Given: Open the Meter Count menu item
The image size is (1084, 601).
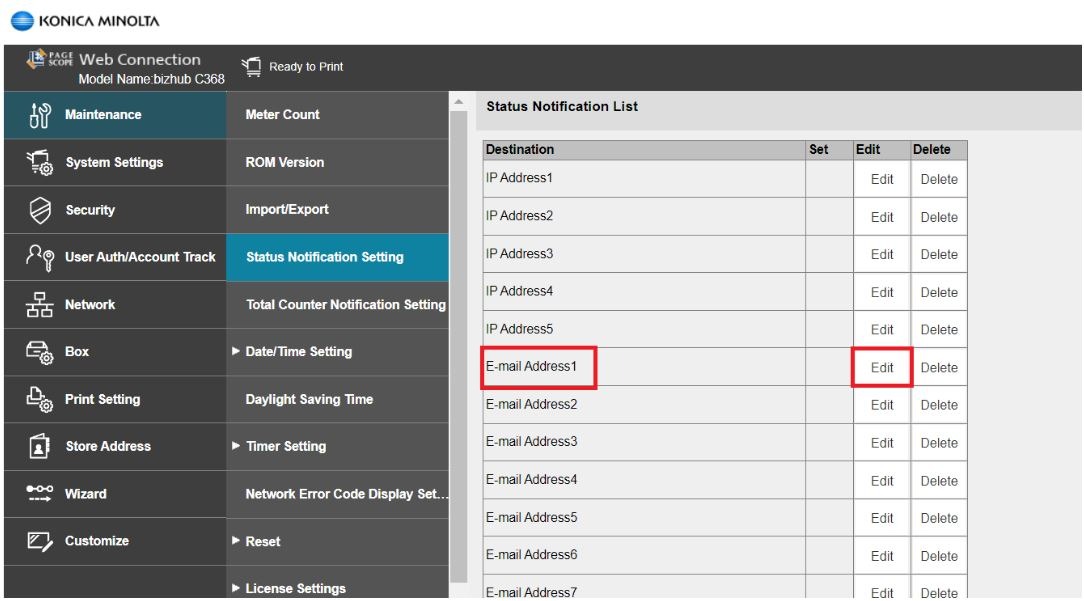Looking at the screenshot, I should tap(282, 115).
